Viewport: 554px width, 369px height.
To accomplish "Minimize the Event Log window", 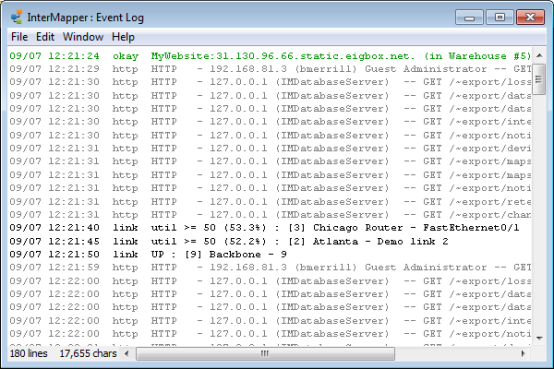I will tap(470, 17).
